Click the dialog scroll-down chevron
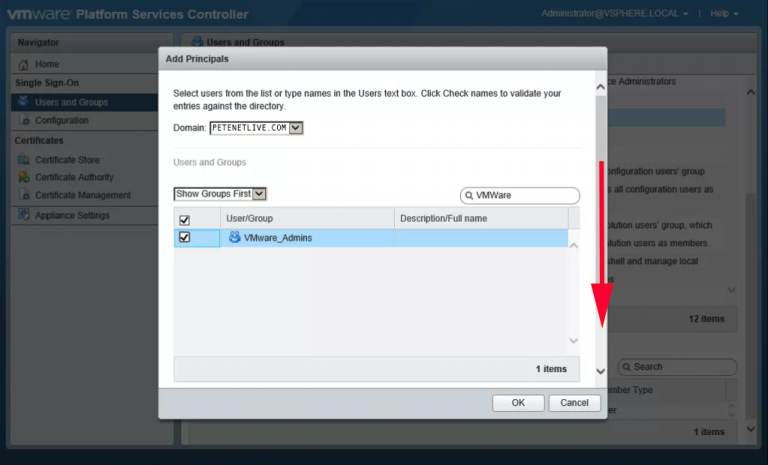Screen dimensions: 768x465 600,371
